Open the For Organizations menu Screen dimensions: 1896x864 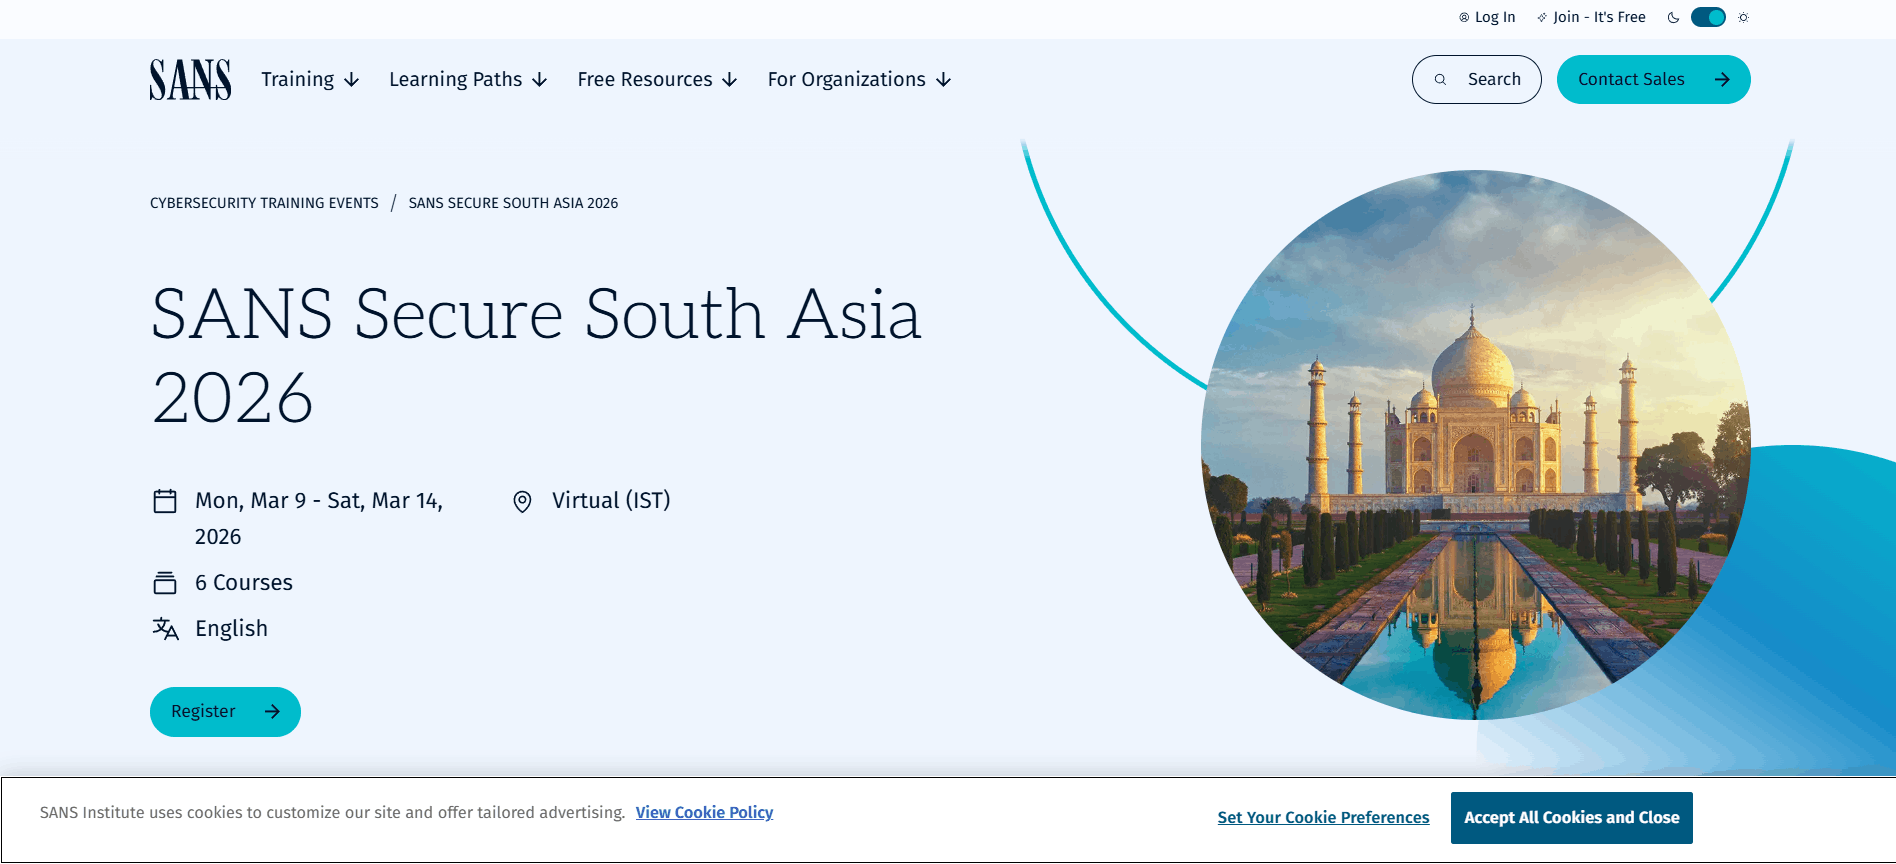tap(859, 80)
